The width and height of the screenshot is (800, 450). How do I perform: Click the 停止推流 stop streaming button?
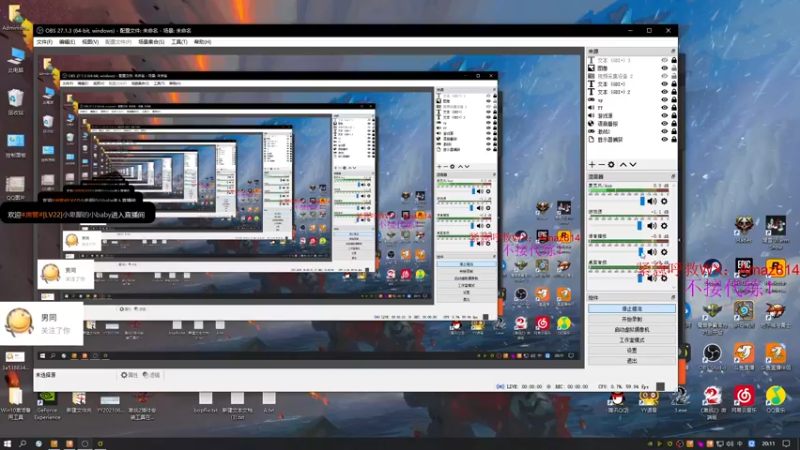tap(632, 309)
